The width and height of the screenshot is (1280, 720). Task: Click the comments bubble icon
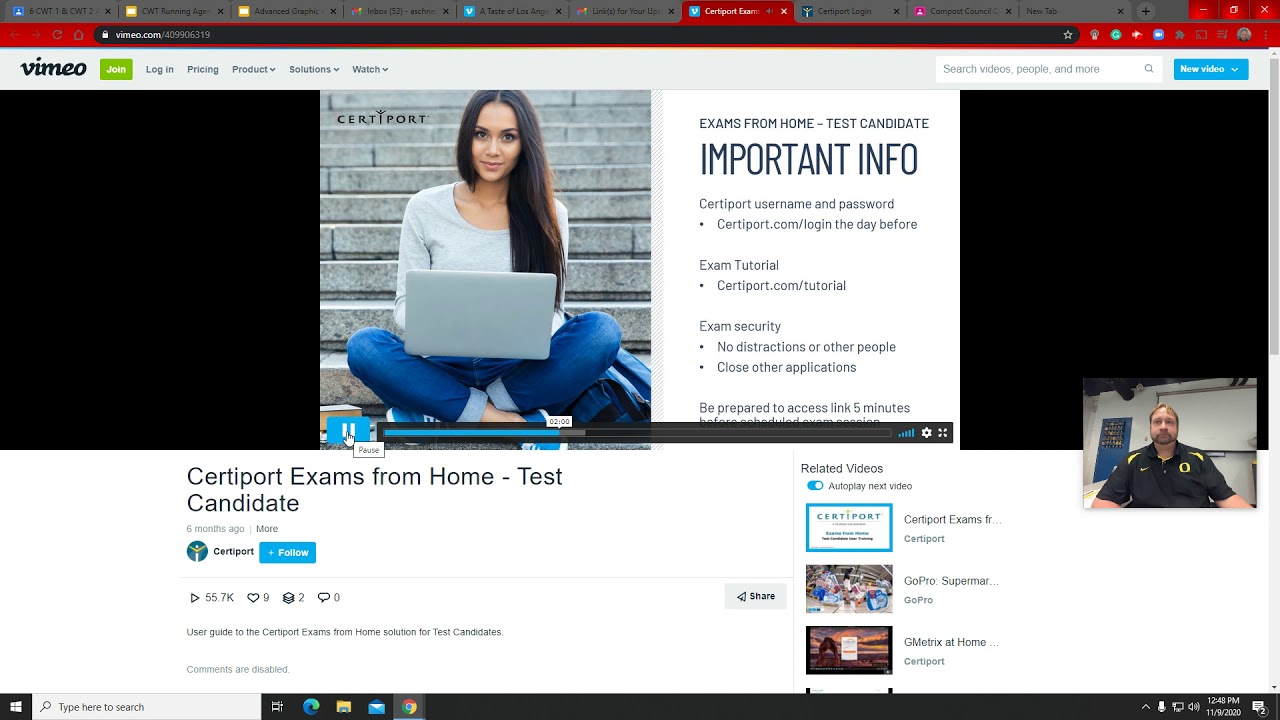[x=323, y=598]
